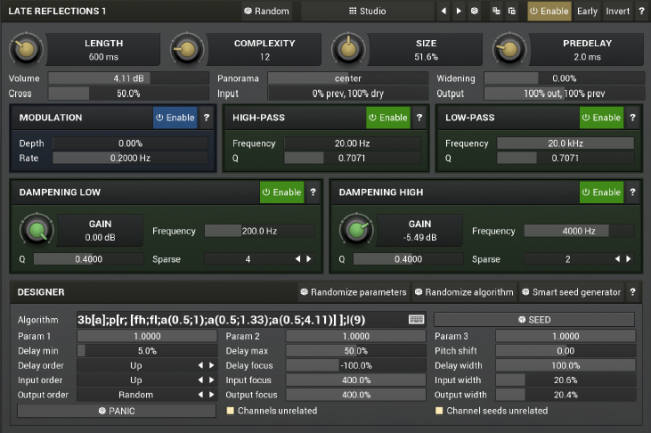The image size is (651, 433).
Task: Click the keyboard icon beside Algorithm field
Action: click(x=416, y=319)
